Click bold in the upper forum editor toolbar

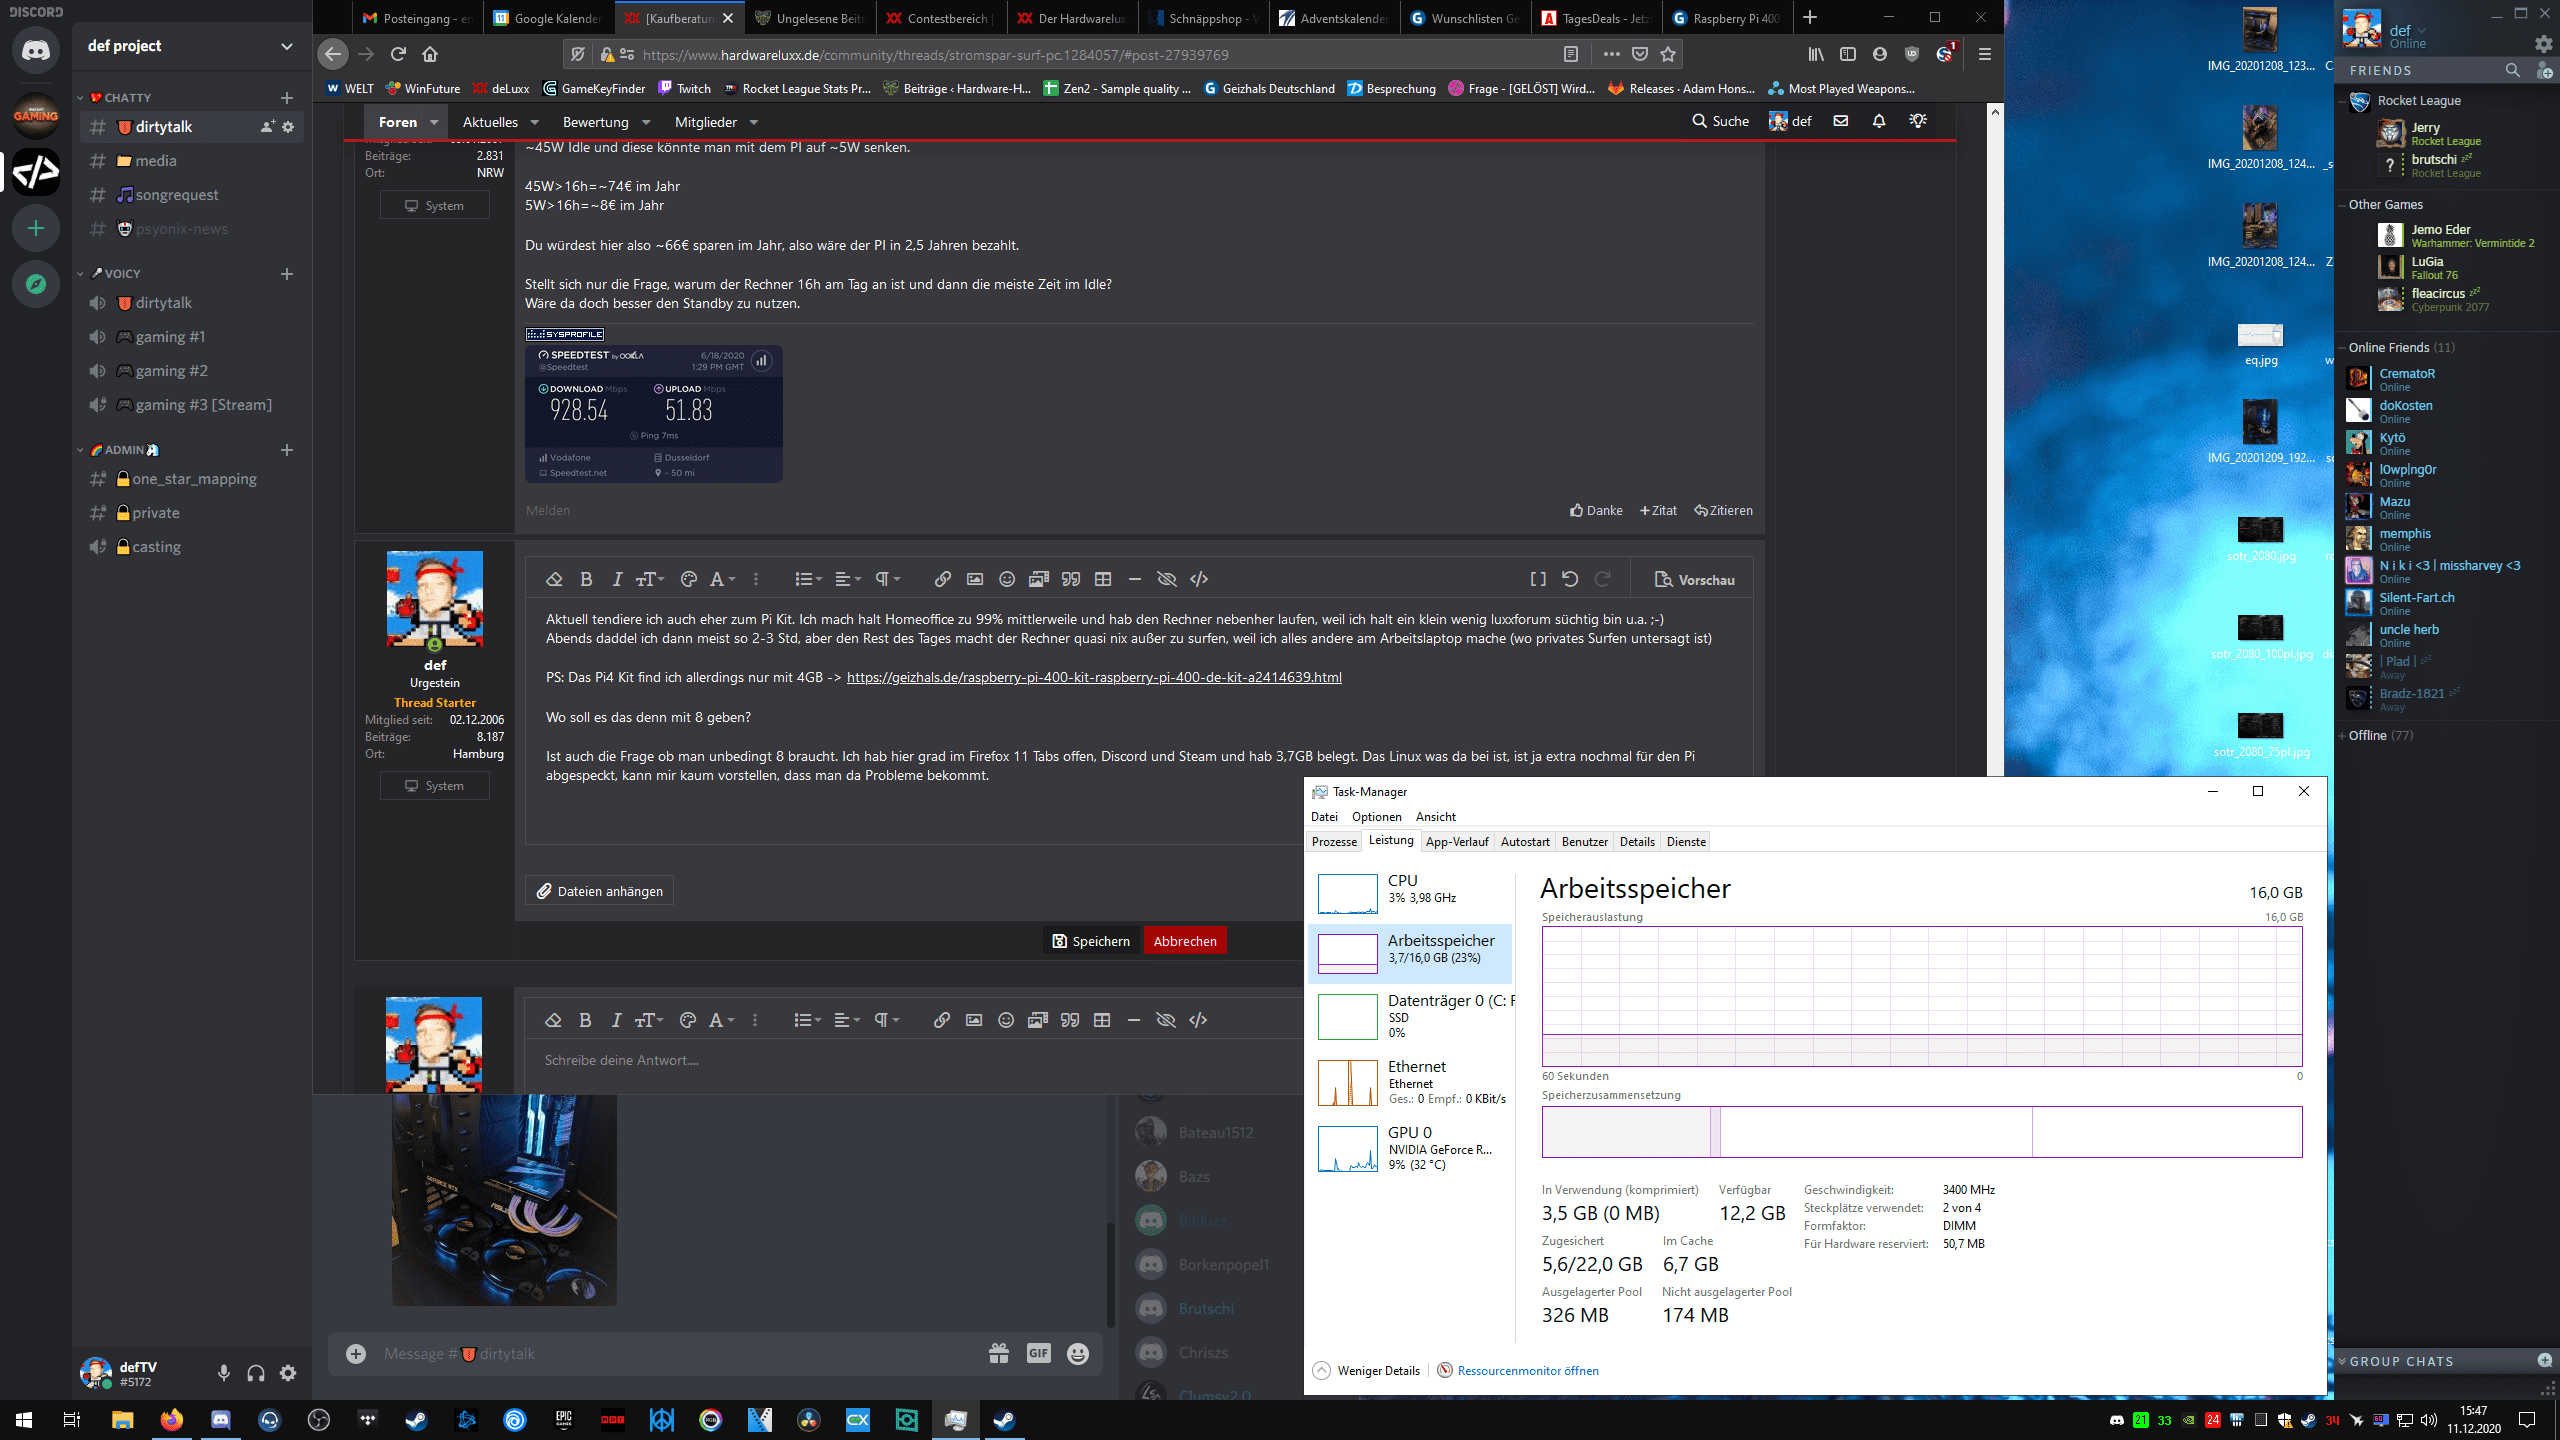coord(586,579)
